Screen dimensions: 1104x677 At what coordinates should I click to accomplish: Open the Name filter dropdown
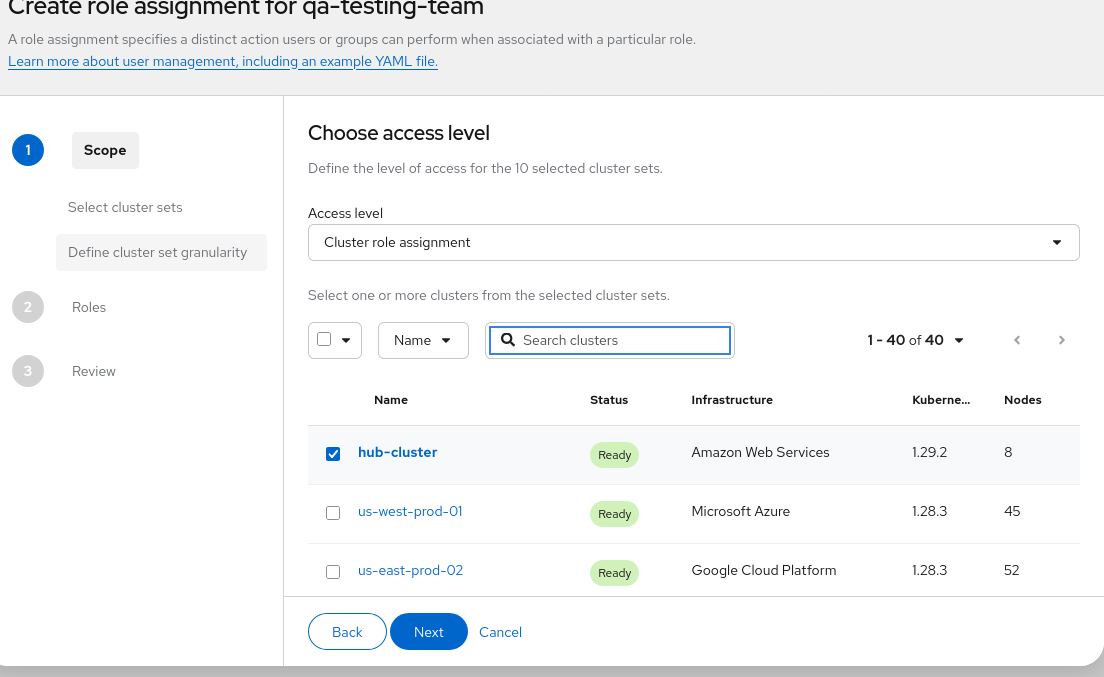[423, 340]
